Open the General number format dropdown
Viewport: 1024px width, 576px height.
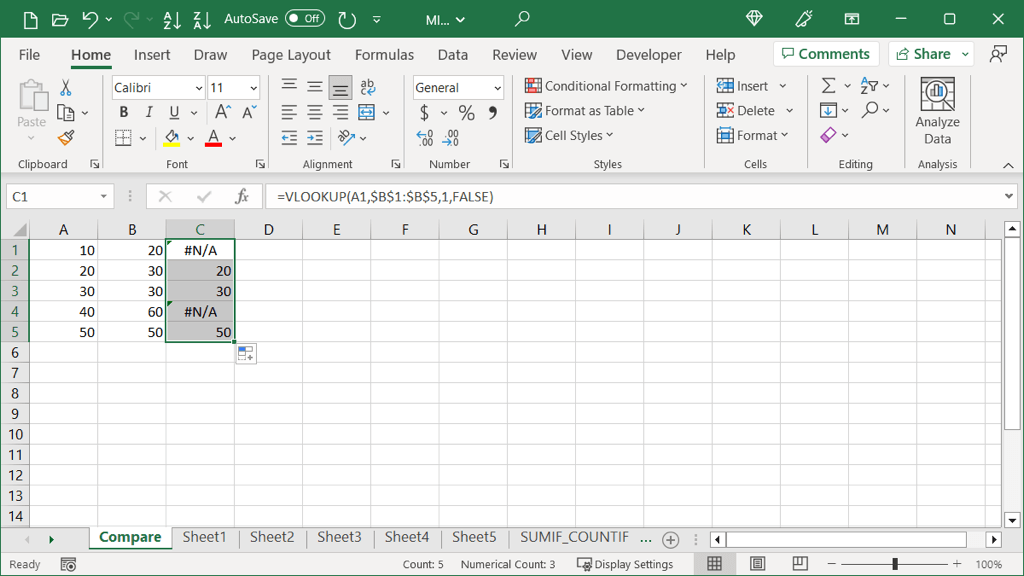coord(497,88)
